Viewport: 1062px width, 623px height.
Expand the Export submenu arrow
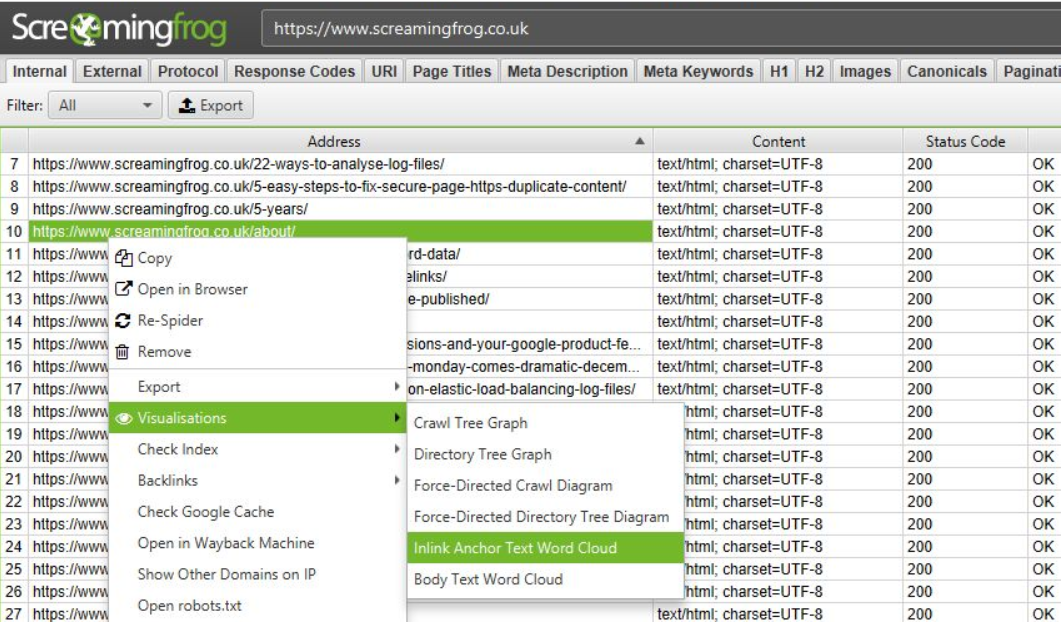point(397,386)
